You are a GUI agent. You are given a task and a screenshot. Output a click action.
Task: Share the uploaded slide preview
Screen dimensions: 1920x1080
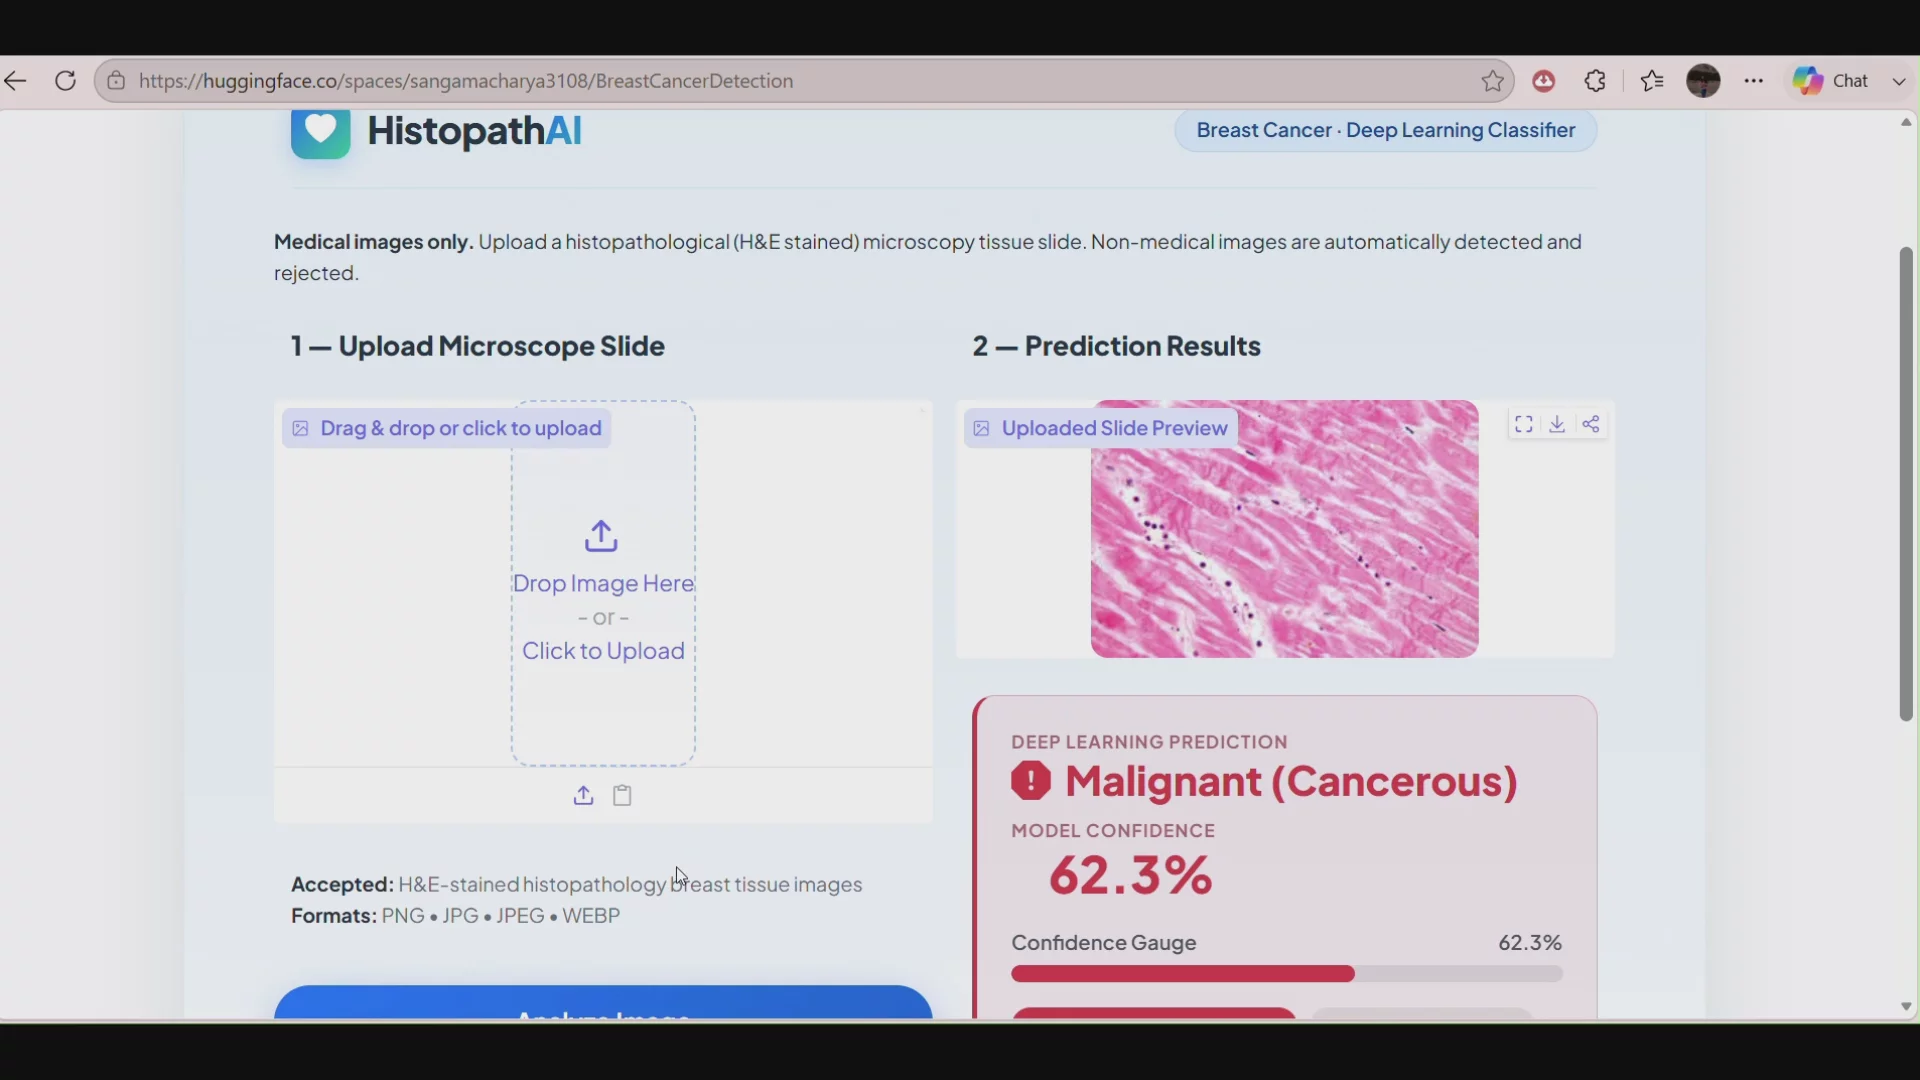pyautogui.click(x=1591, y=424)
